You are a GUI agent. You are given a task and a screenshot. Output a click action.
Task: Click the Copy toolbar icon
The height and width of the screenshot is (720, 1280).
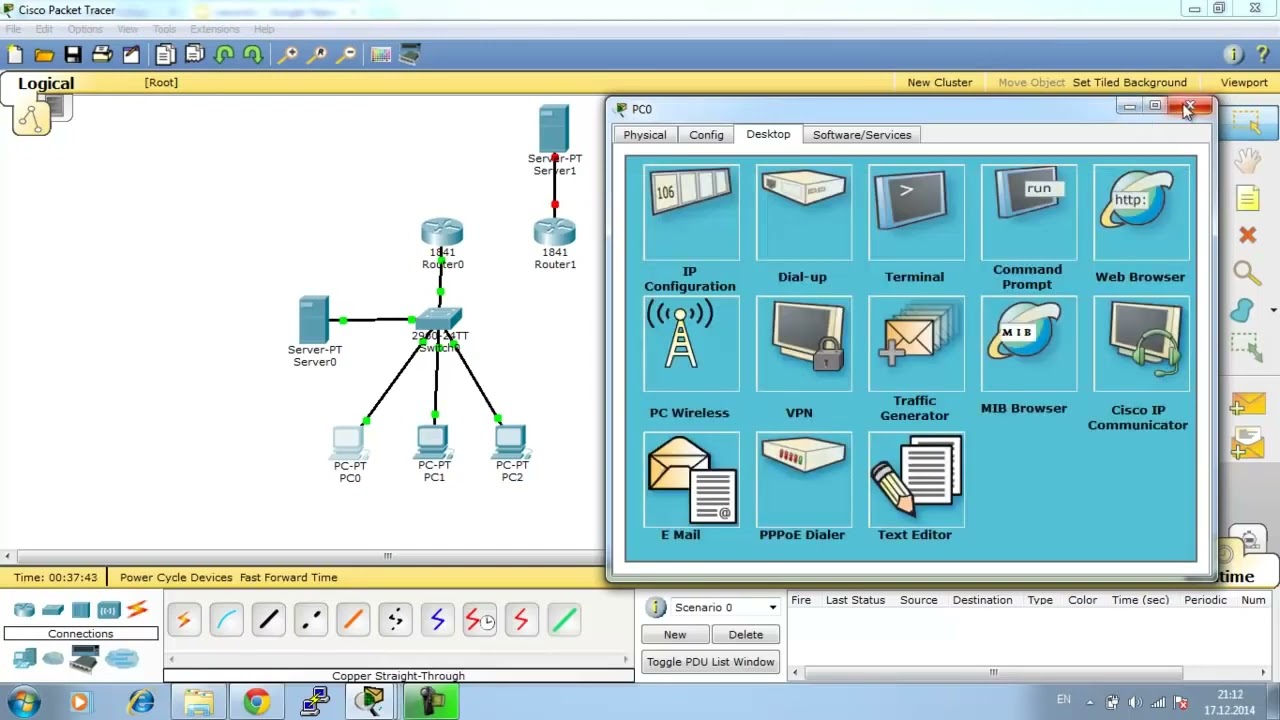point(165,55)
